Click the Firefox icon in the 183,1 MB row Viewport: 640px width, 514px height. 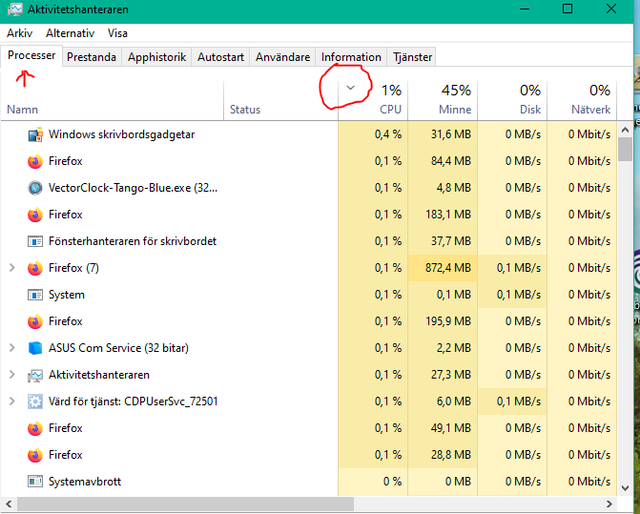[35, 215]
